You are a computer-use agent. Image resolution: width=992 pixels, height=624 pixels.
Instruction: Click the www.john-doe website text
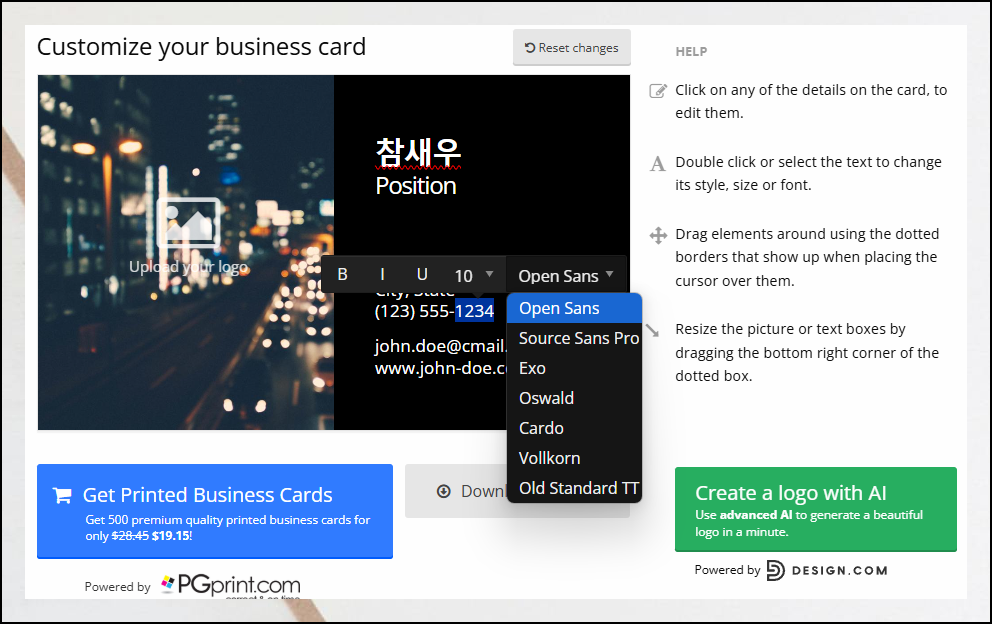pos(440,368)
